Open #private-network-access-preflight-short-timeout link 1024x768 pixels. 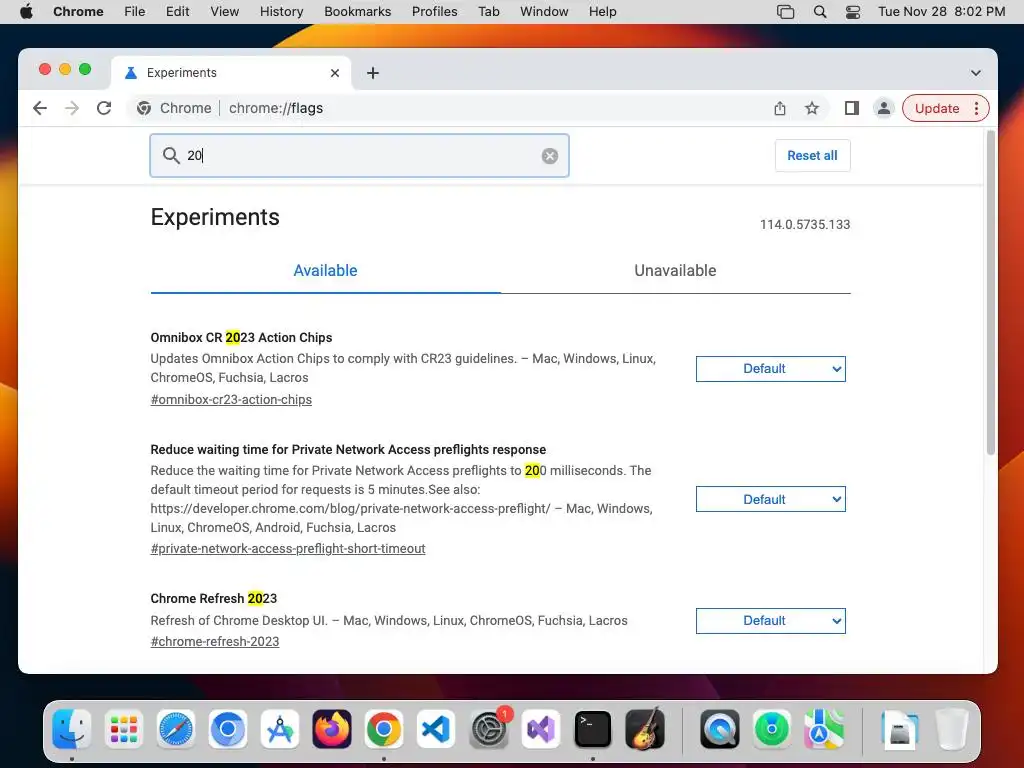tap(288, 549)
